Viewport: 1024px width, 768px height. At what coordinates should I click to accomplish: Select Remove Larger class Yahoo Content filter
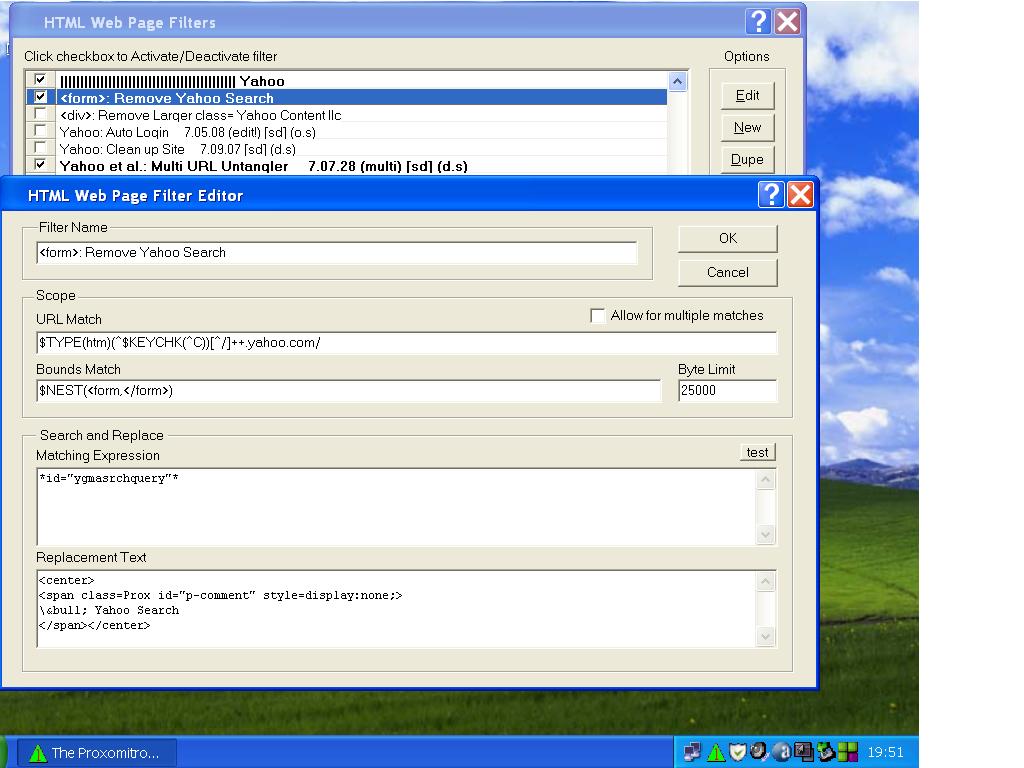click(x=200, y=115)
